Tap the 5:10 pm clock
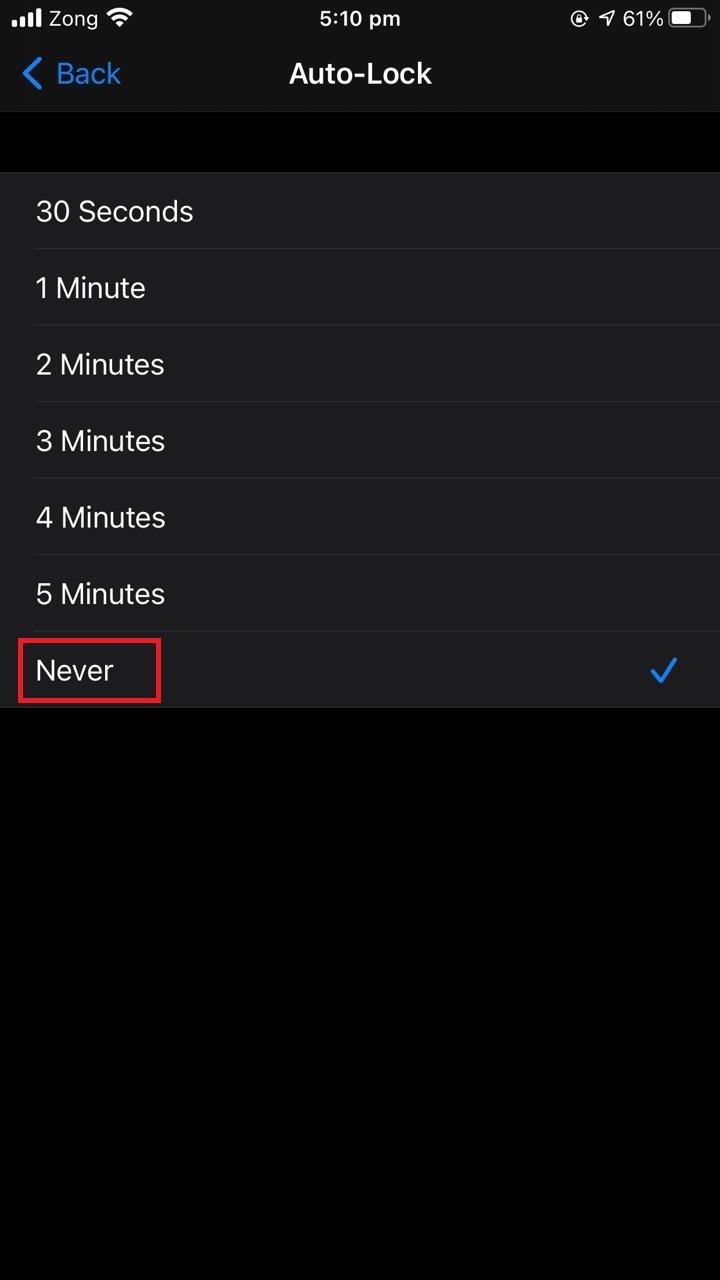Image resolution: width=720 pixels, height=1280 pixels. coord(360,18)
